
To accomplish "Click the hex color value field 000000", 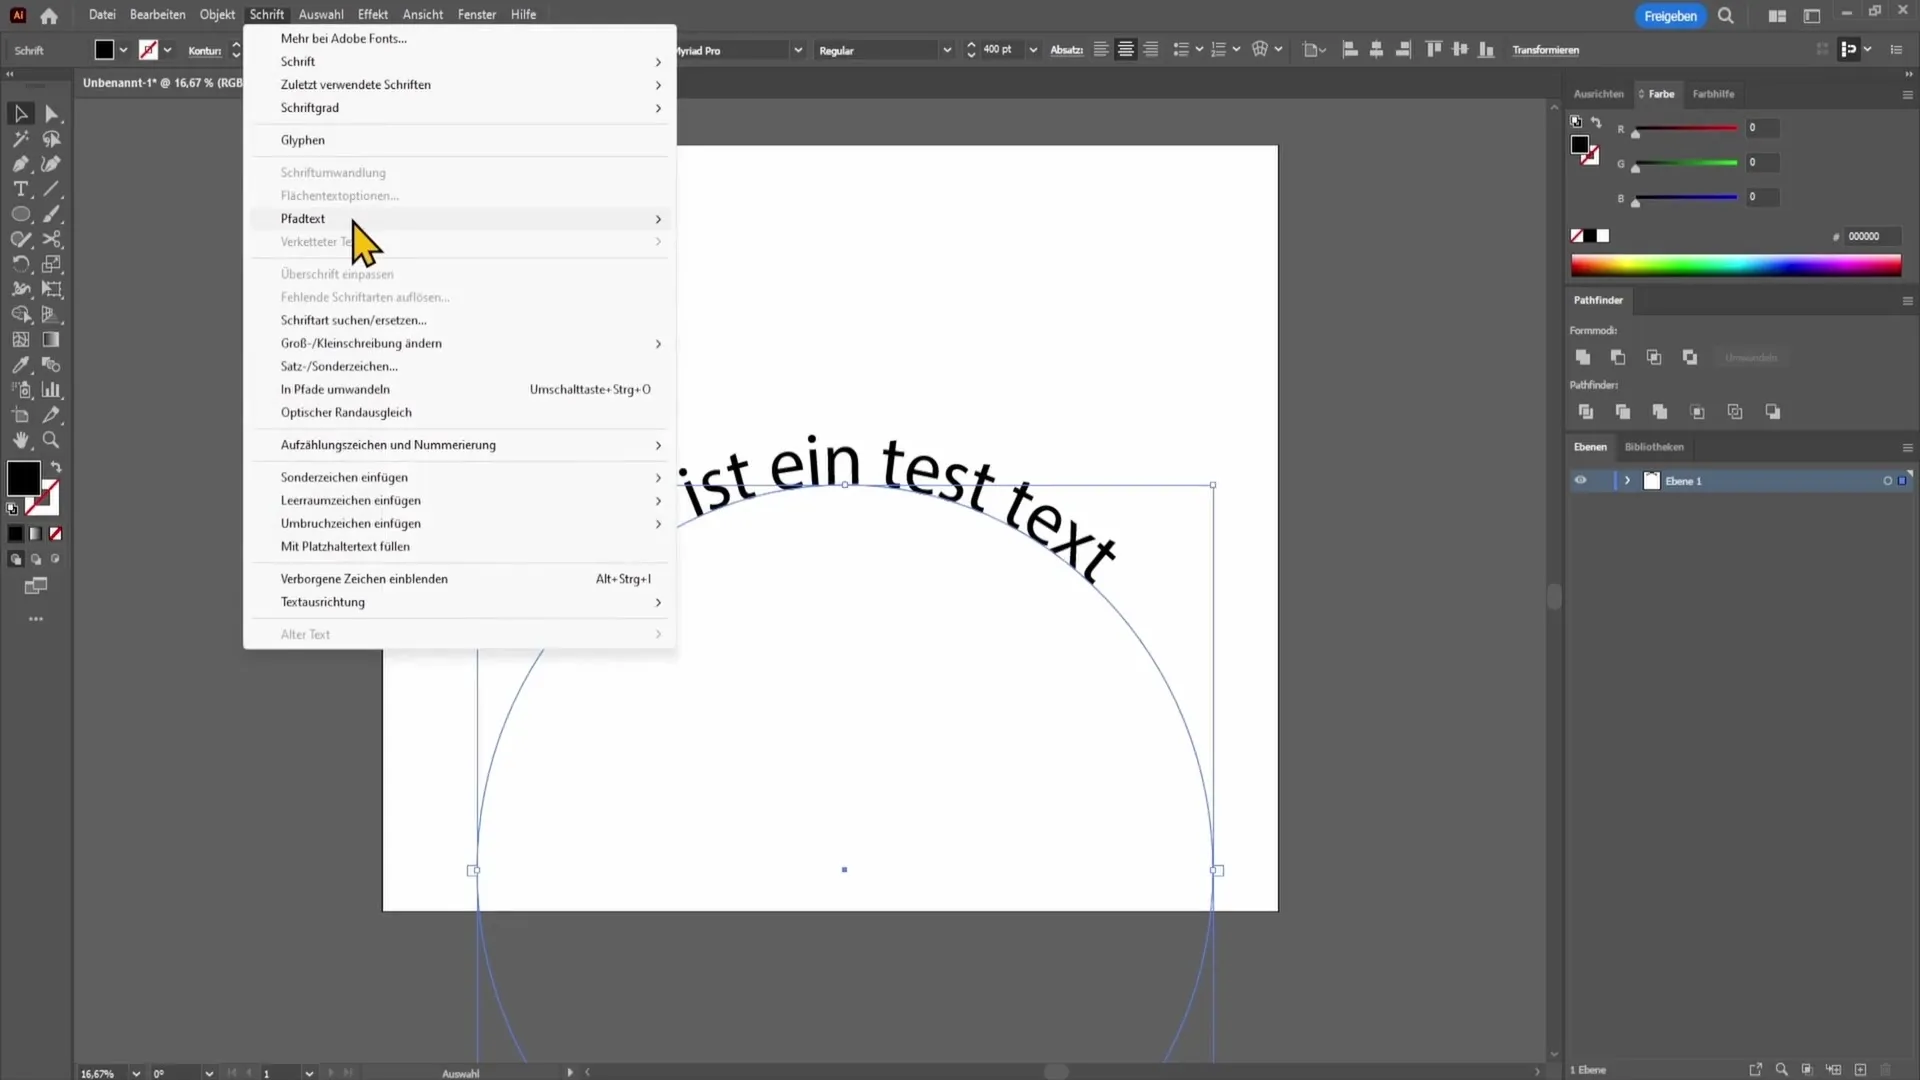I will [1870, 237].
